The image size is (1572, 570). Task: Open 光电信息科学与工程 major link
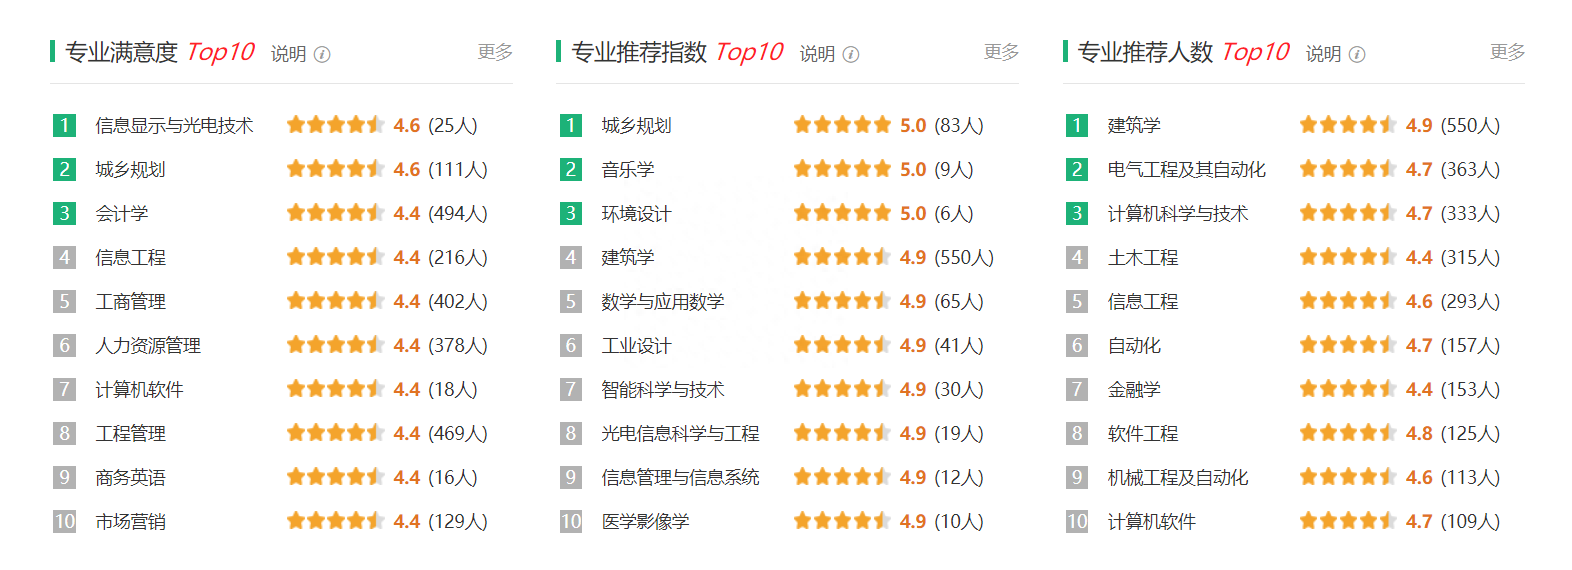(680, 433)
